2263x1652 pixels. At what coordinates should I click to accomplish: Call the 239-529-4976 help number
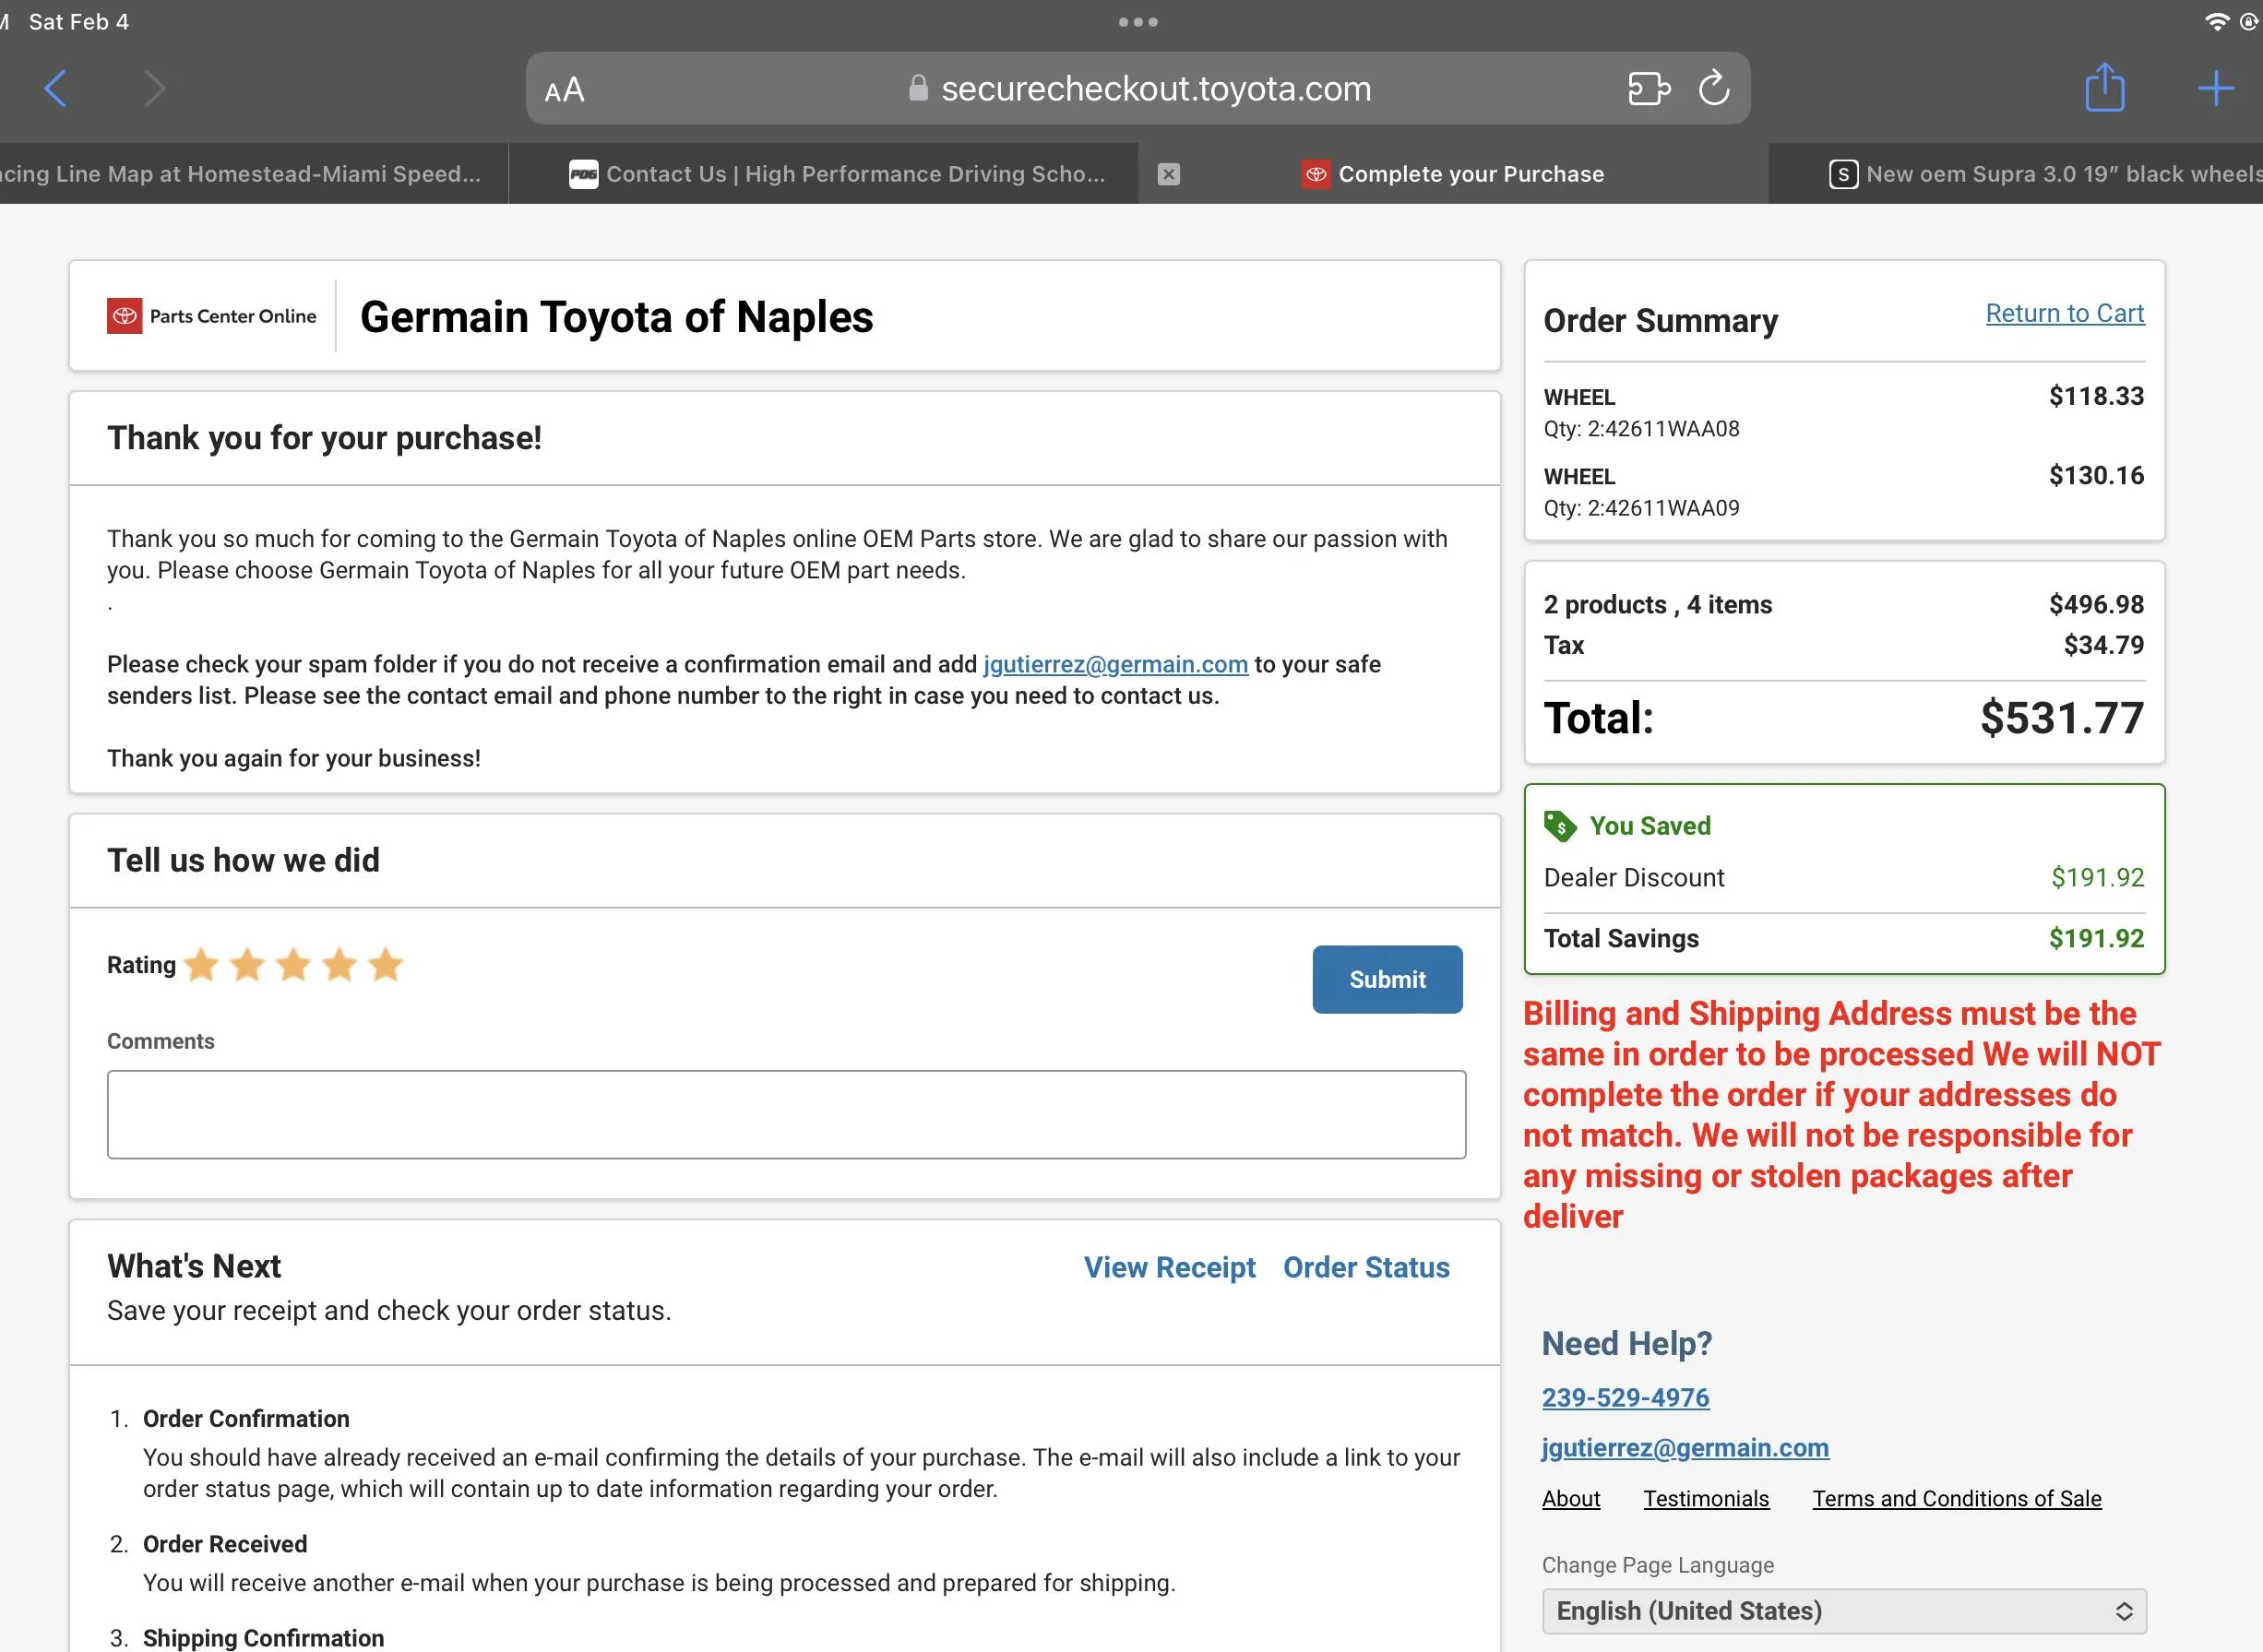click(x=1625, y=1397)
